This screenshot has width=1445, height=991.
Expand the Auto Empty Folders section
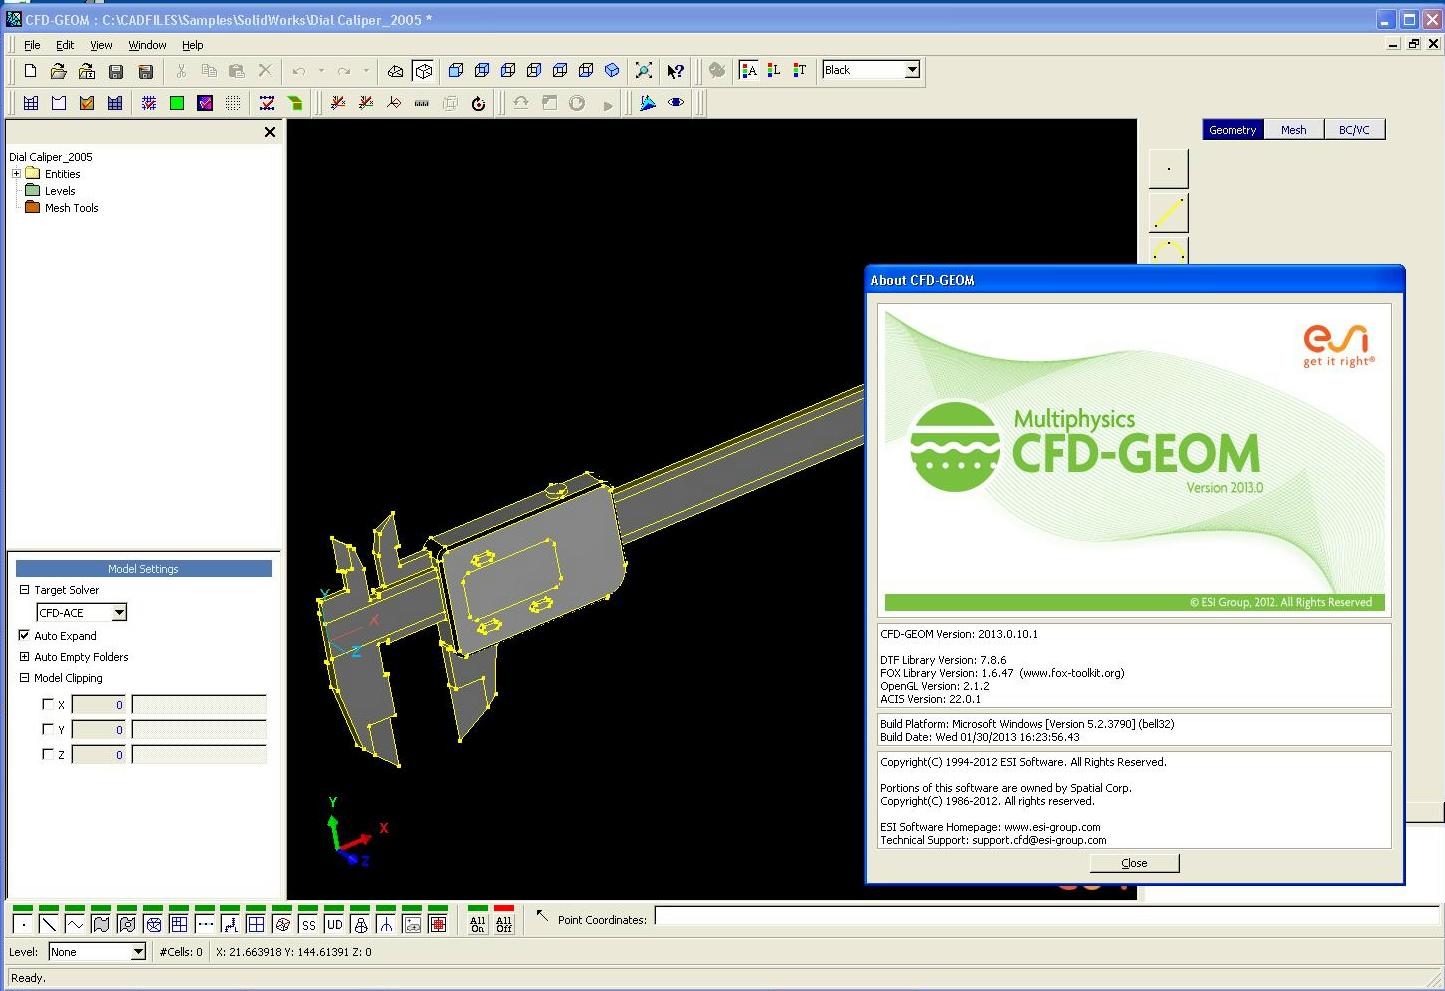tap(24, 656)
